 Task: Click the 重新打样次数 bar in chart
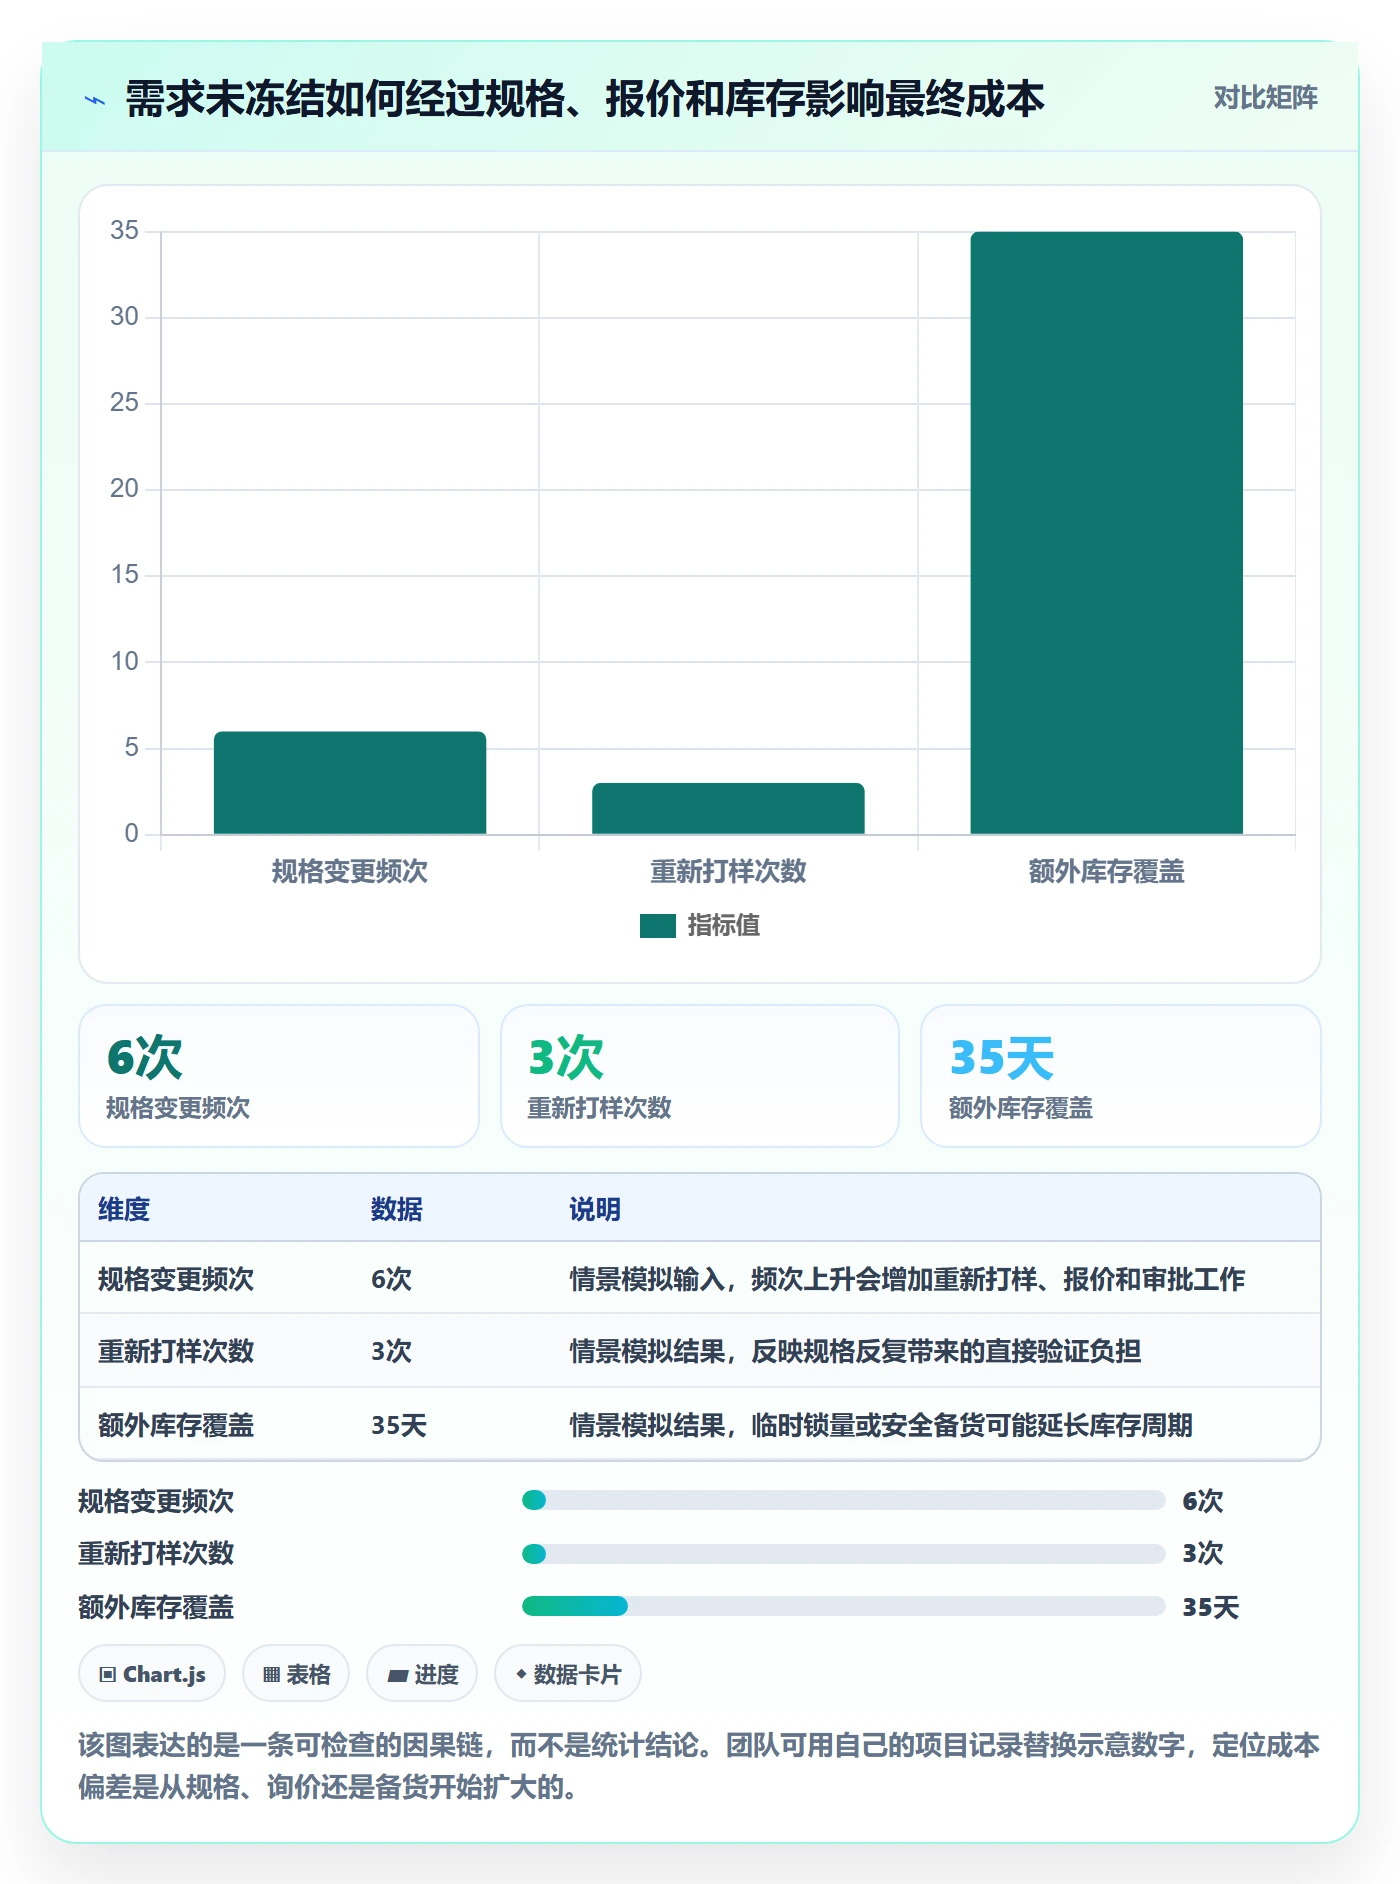tap(728, 809)
